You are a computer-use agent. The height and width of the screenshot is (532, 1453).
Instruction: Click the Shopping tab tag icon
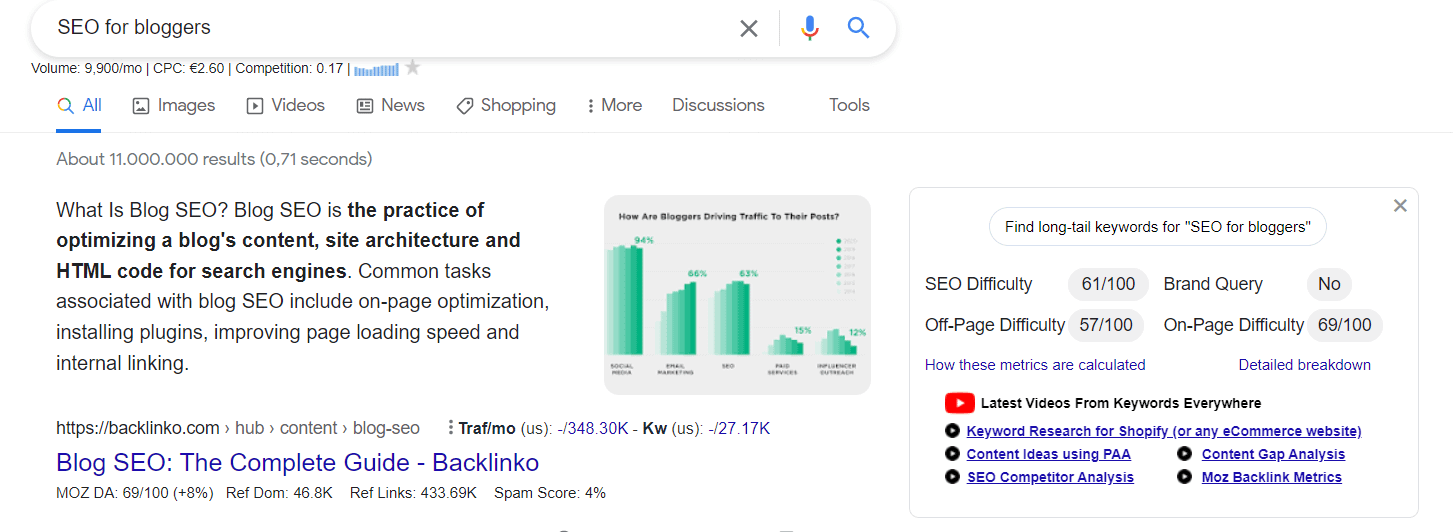464,105
